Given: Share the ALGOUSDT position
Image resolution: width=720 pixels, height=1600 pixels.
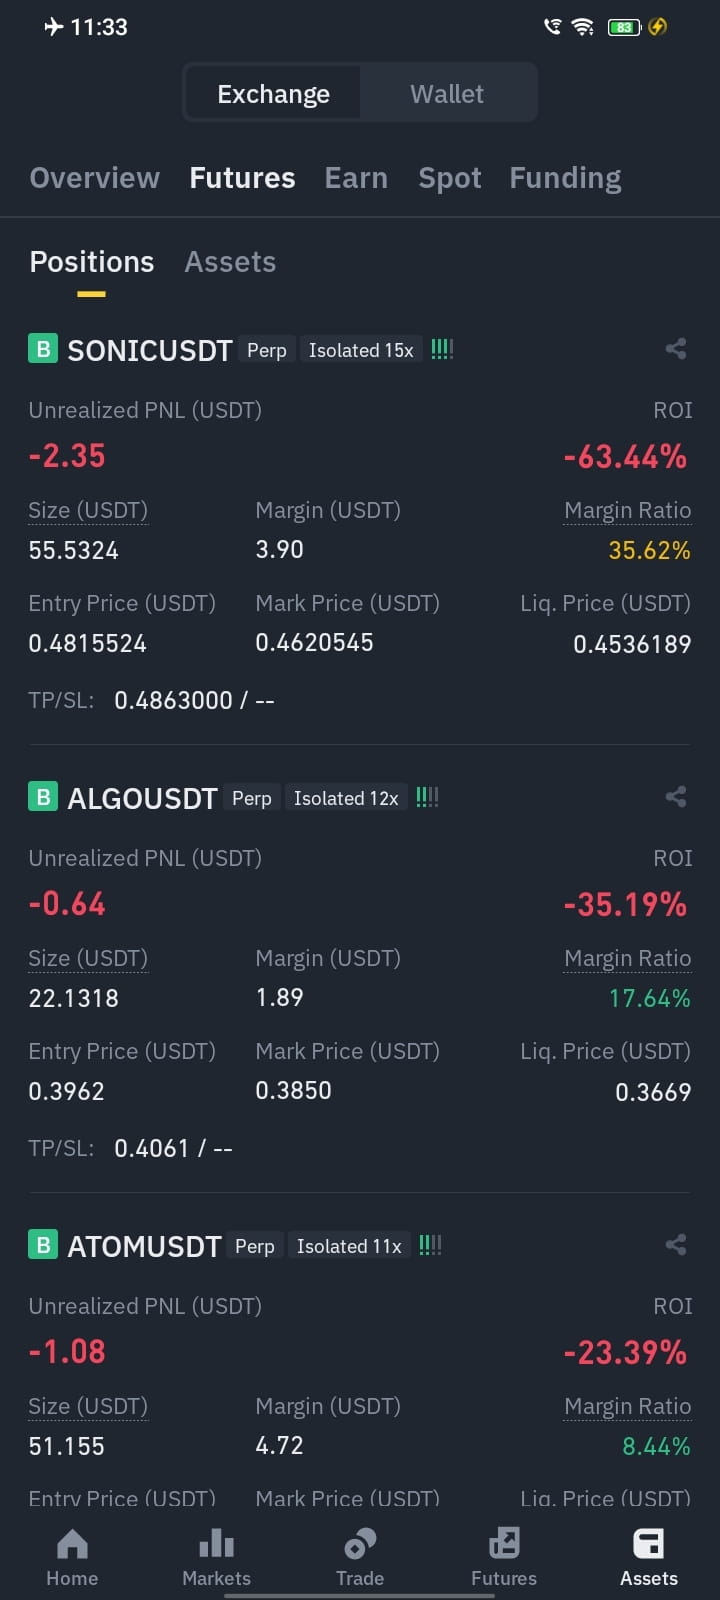Looking at the screenshot, I should (676, 797).
